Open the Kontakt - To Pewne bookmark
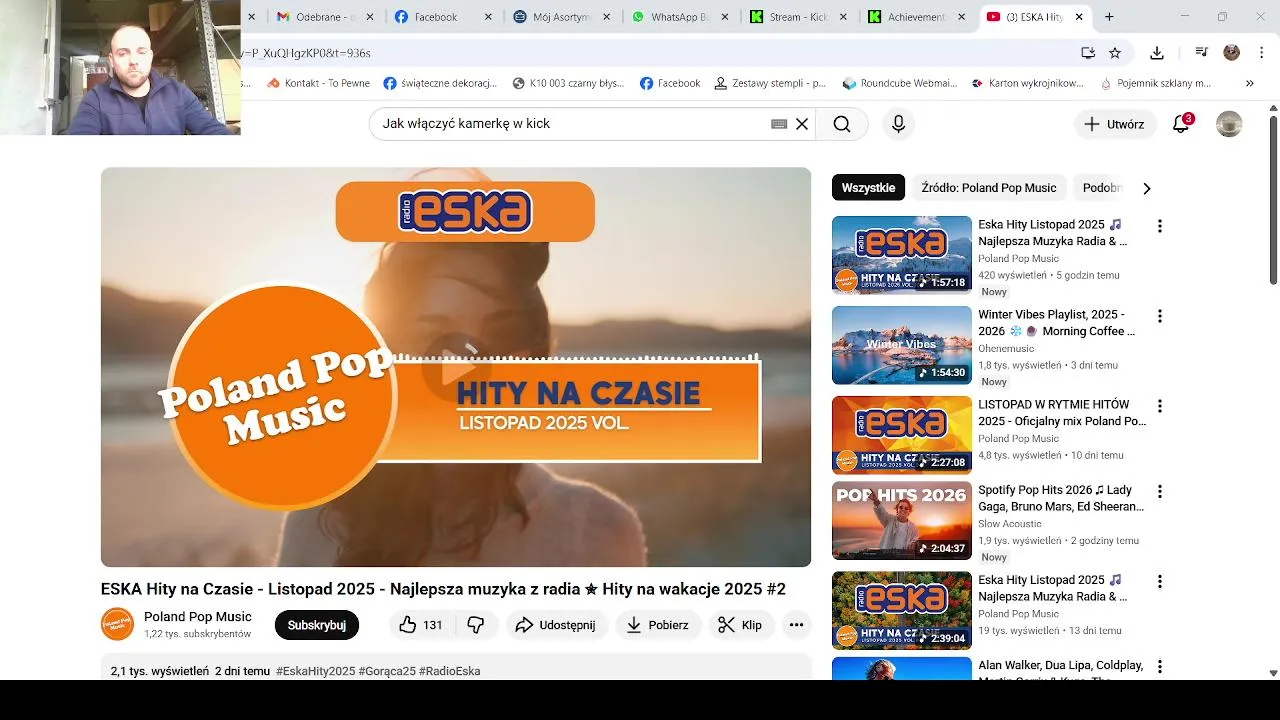This screenshot has width=1280, height=720. point(319,83)
